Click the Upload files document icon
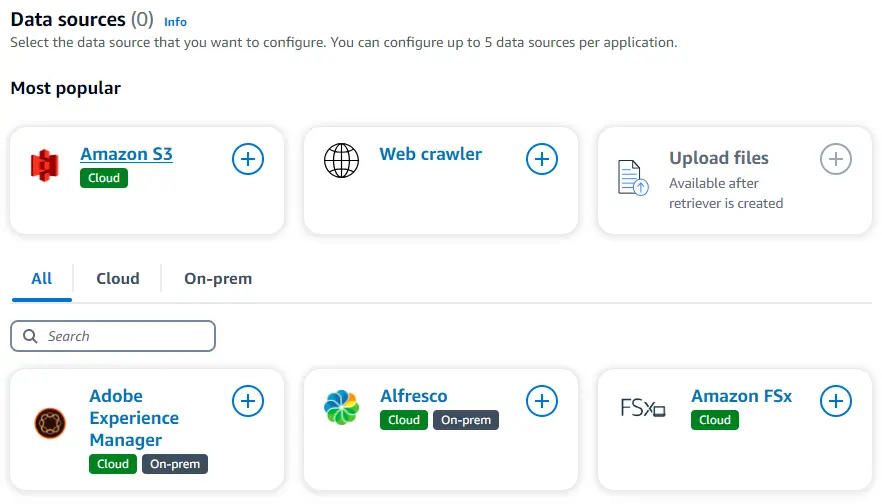This screenshot has height=504, width=882. [x=633, y=177]
